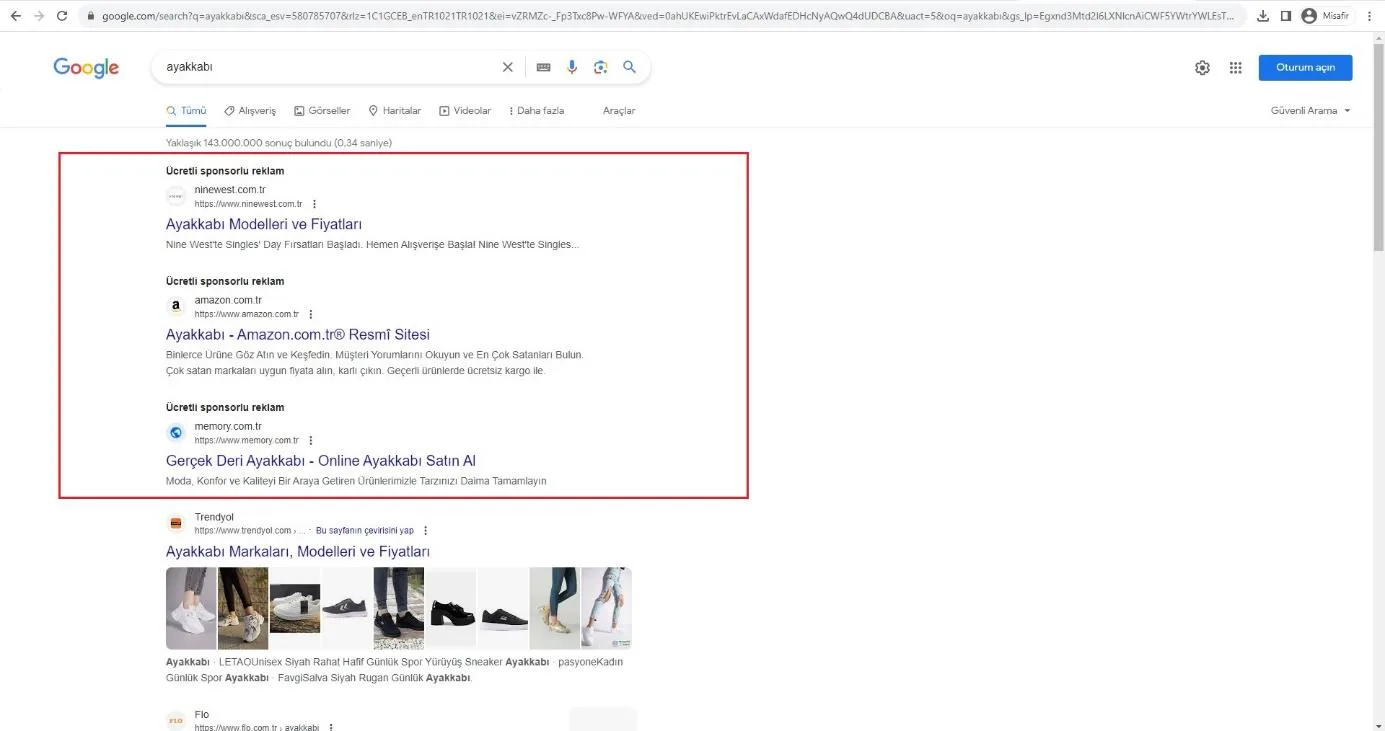Switch to the Görseller tab
The height and width of the screenshot is (731, 1385).
(322, 111)
